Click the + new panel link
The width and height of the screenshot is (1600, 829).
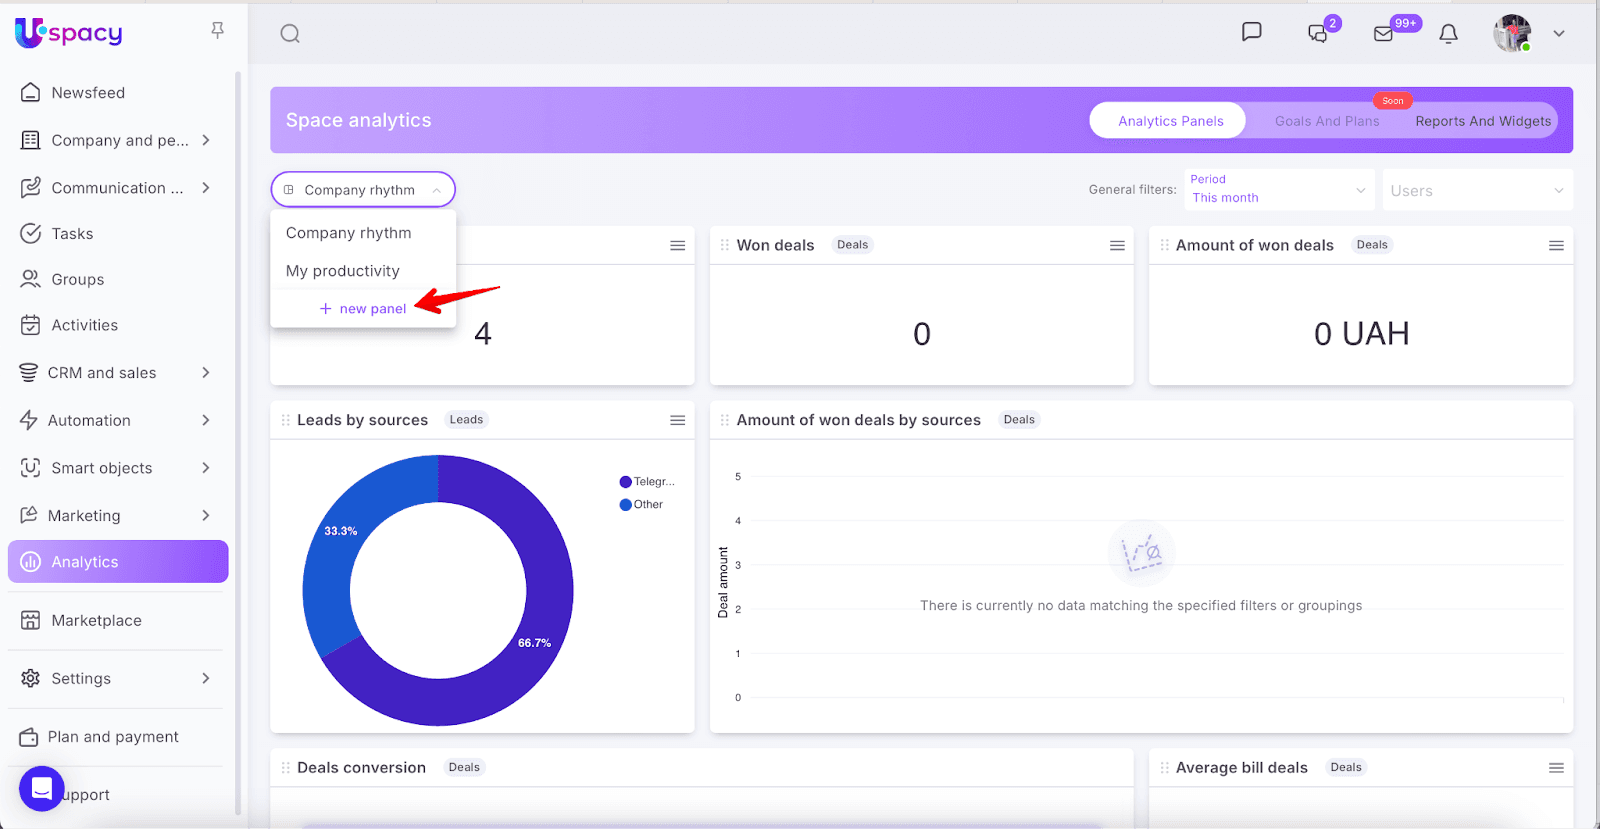pyautogui.click(x=363, y=309)
